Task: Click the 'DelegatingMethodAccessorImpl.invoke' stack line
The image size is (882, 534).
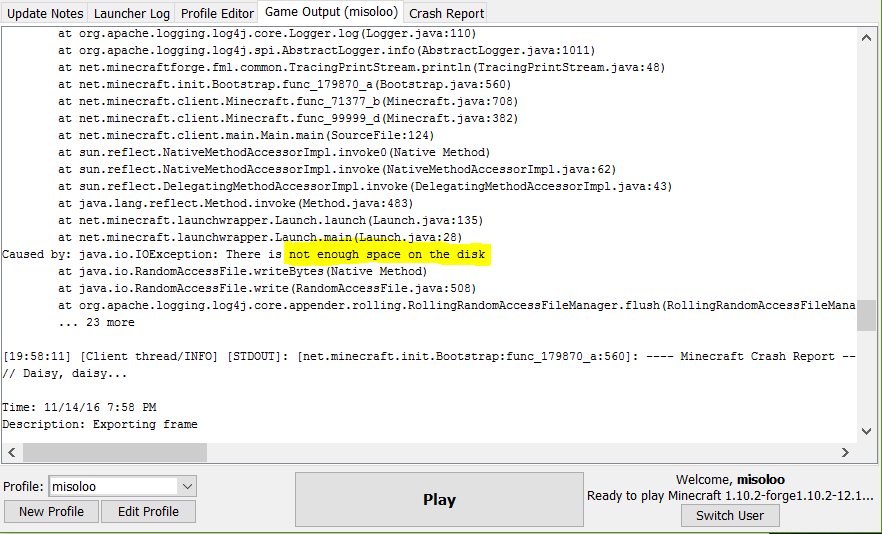Action: pyautogui.click(x=365, y=186)
